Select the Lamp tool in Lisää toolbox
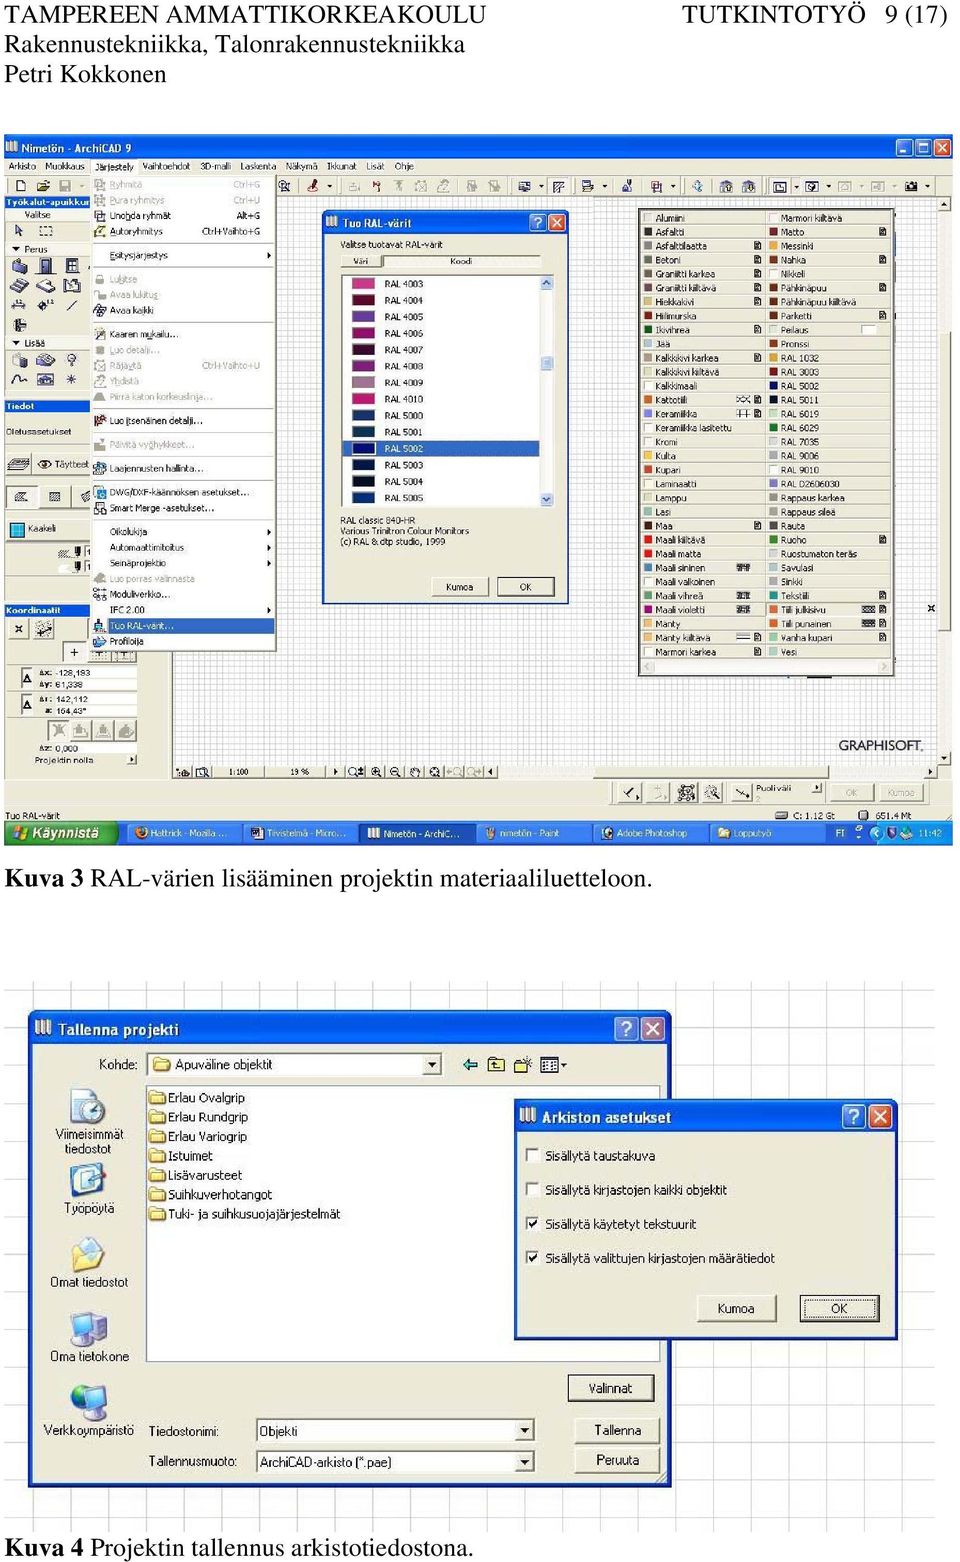Image resolution: width=960 pixels, height=1562 pixels. click(72, 360)
